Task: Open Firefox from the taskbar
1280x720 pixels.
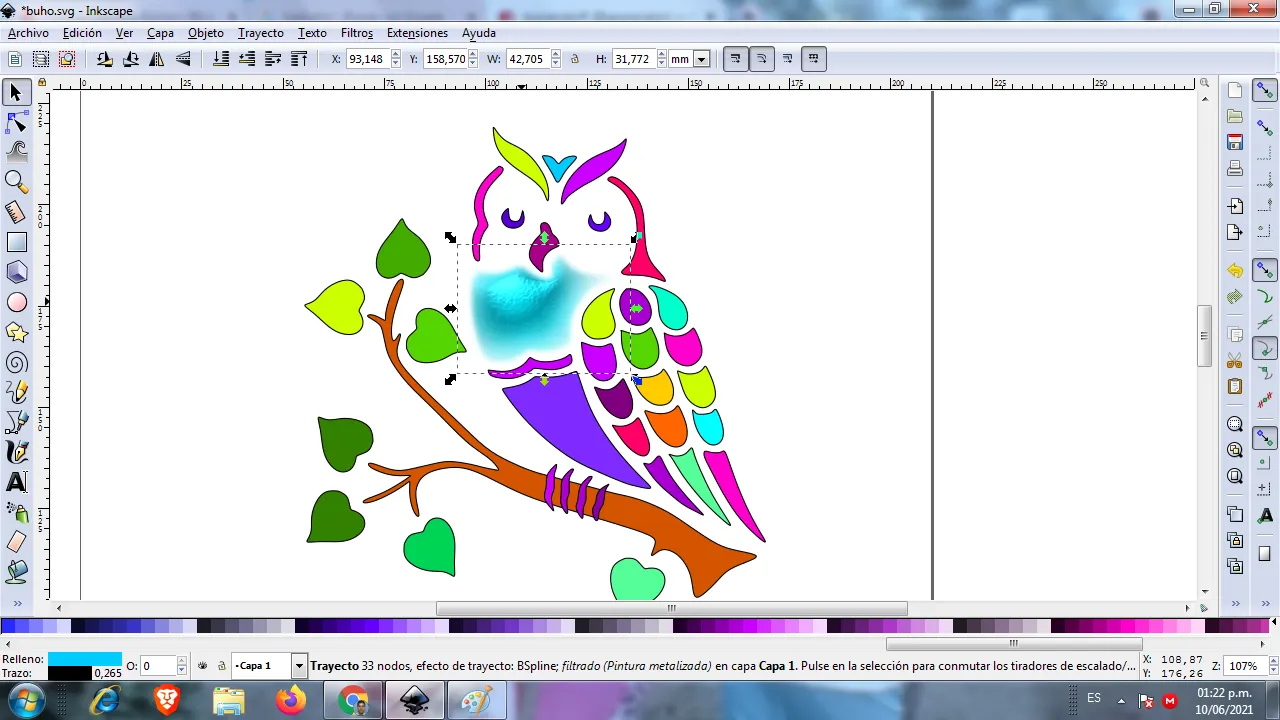Action: click(291, 701)
